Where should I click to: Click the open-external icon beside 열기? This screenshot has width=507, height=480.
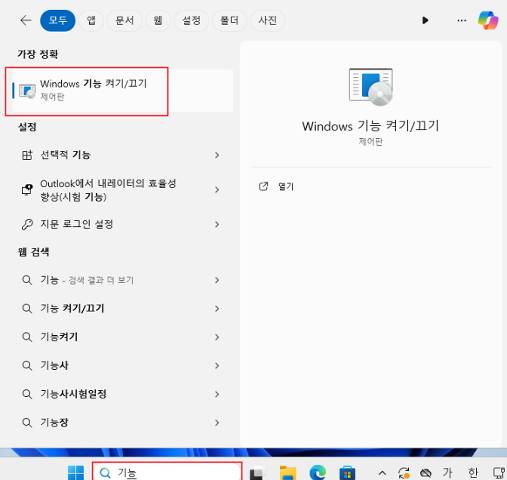pos(263,186)
